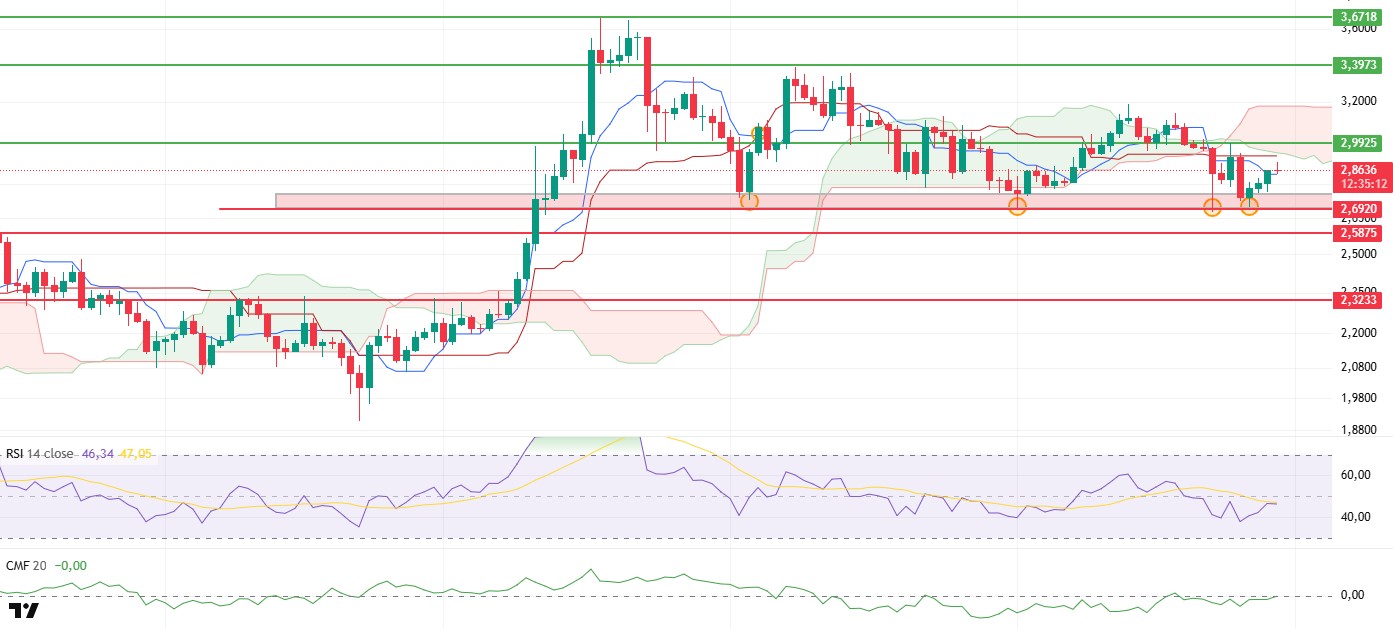Image resolution: width=1393 pixels, height=629 pixels.
Task: Click the 1,9800 price axis label
Action: click(x=1357, y=398)
